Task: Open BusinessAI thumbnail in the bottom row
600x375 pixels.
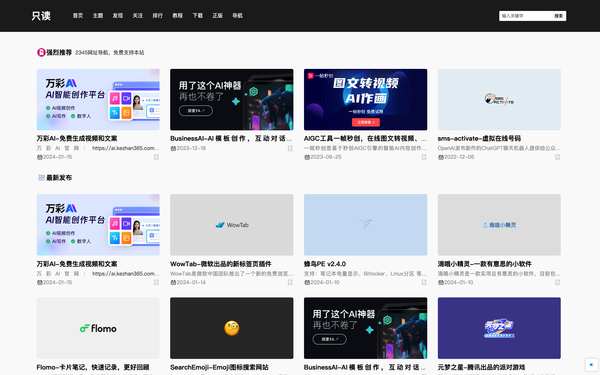Action: click(x=365, y=328)
